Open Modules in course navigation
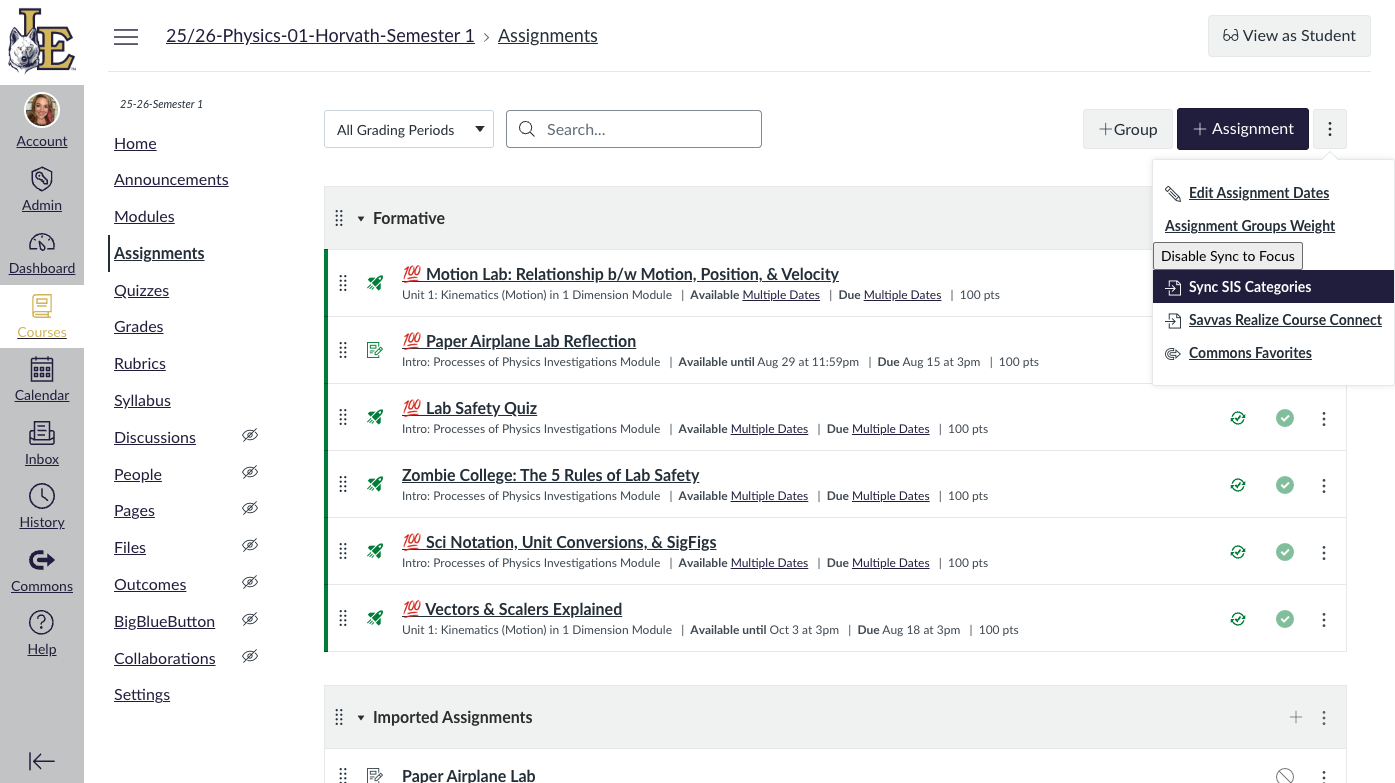Viewport: 1395px width, 783px height. click(x=144, y=217)
